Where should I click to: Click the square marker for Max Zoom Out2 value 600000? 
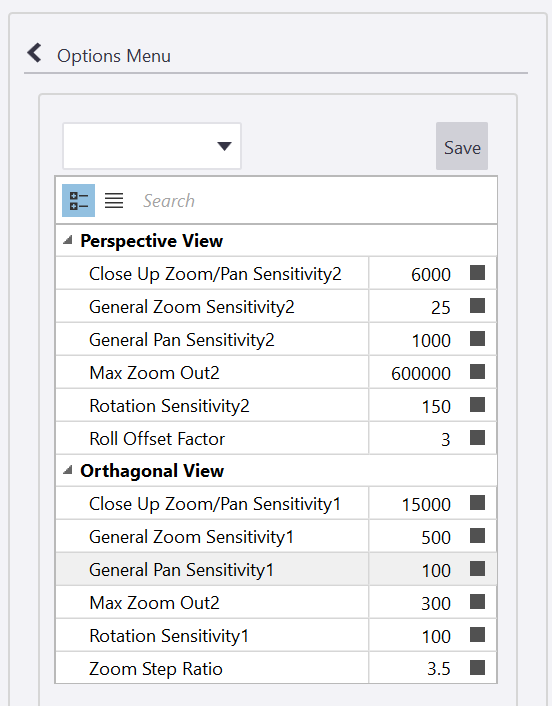click(x=477, y=371)
